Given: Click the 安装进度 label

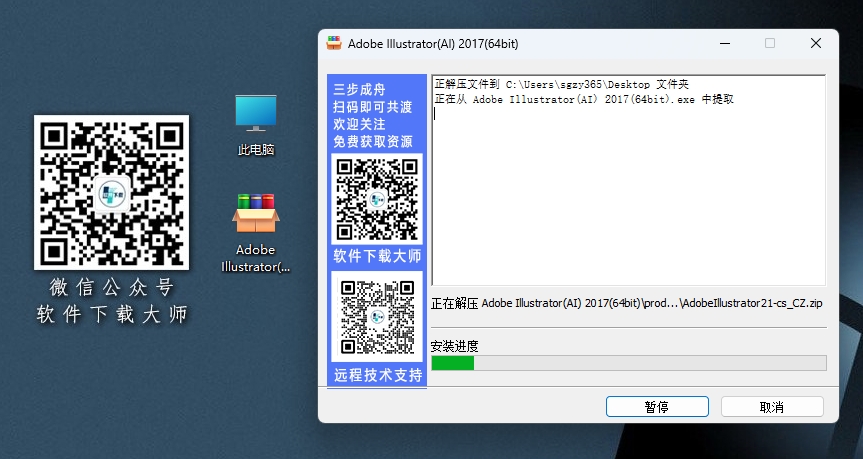Looking at the screenshot, I should tap(455, 346).
